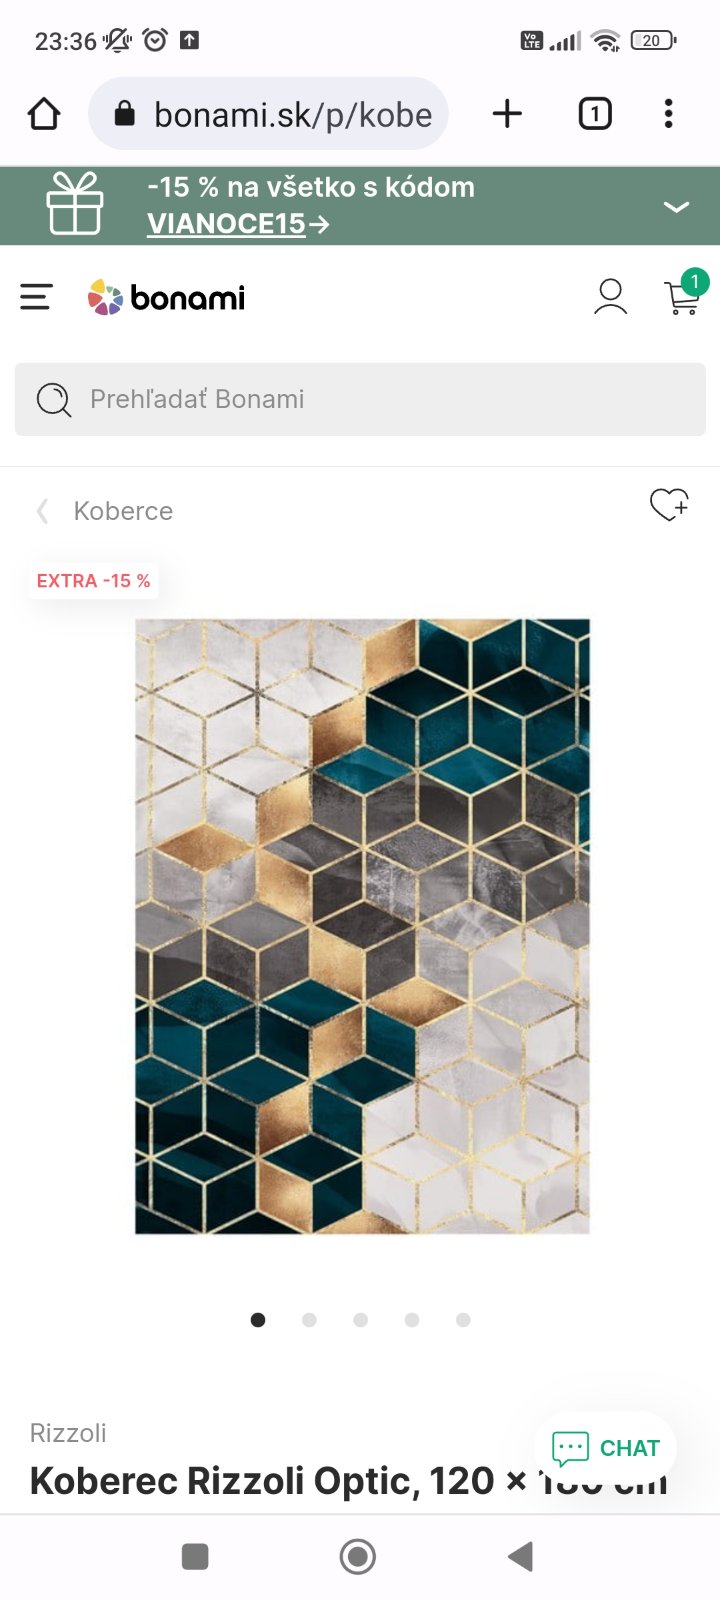Tap the Bonami logo
The height and width of the screenshot is (1600, 720).
[166, 297]
